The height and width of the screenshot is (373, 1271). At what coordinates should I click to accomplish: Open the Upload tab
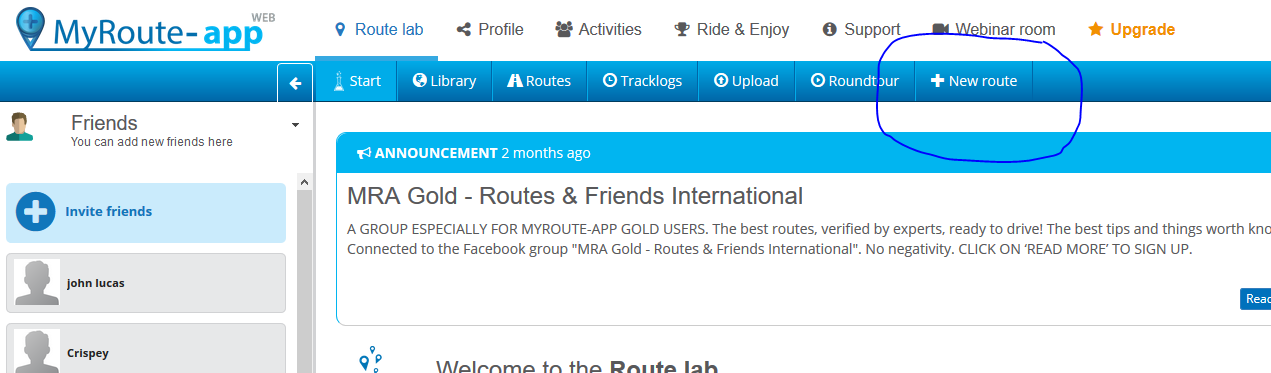coord(746,81)
